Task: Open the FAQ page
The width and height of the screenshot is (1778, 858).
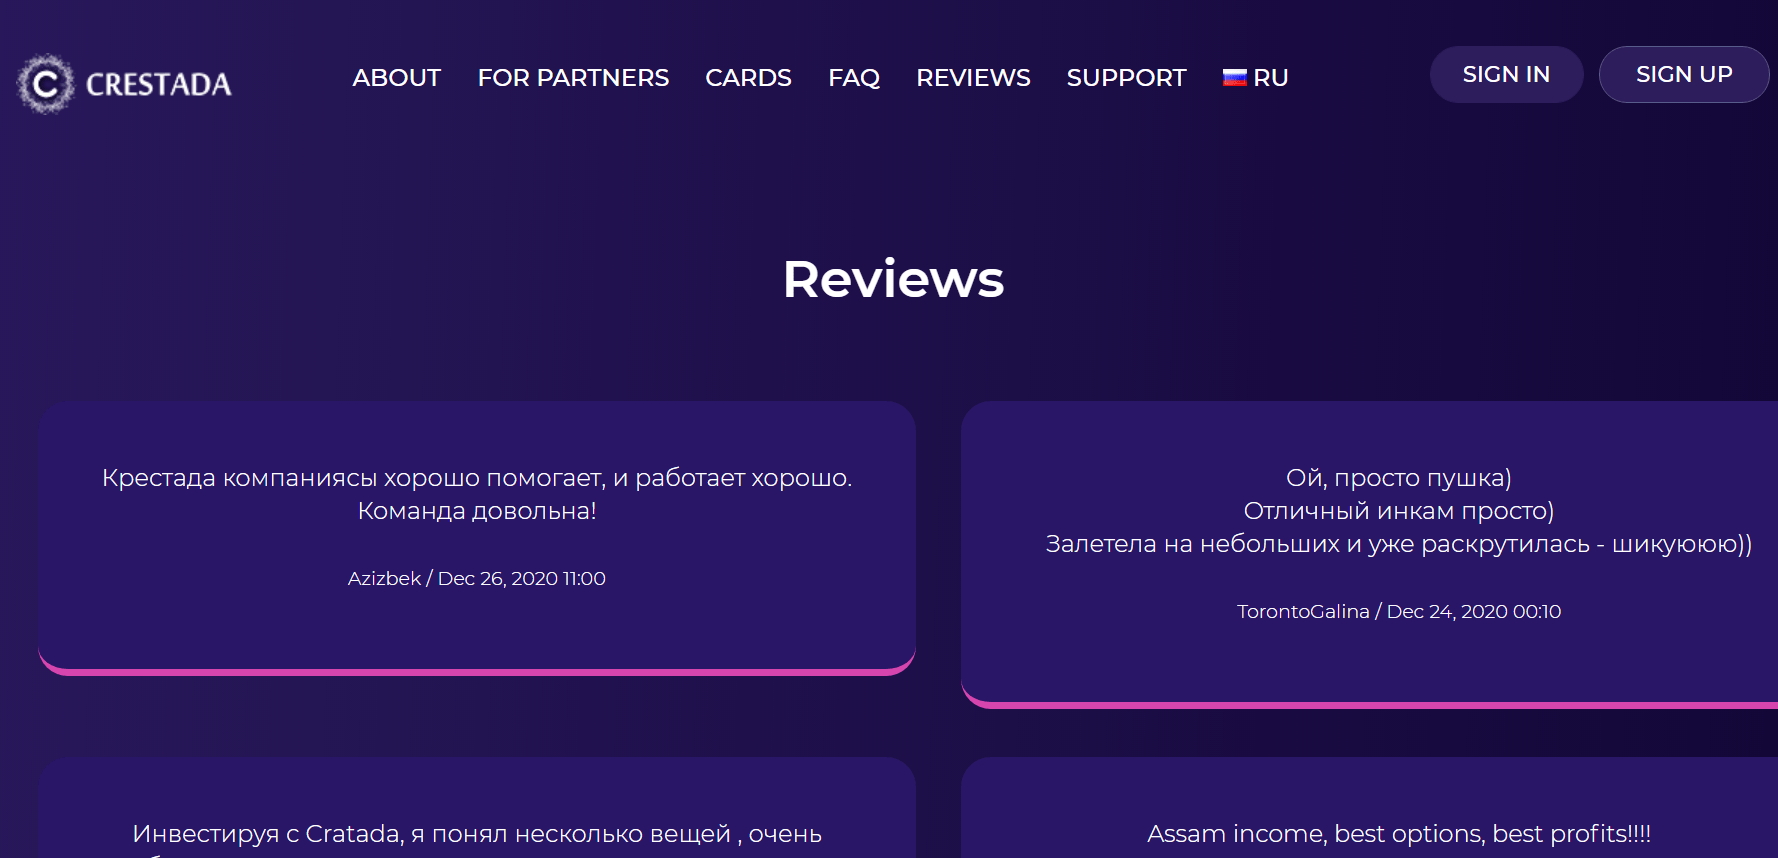Action: [853, 78]
